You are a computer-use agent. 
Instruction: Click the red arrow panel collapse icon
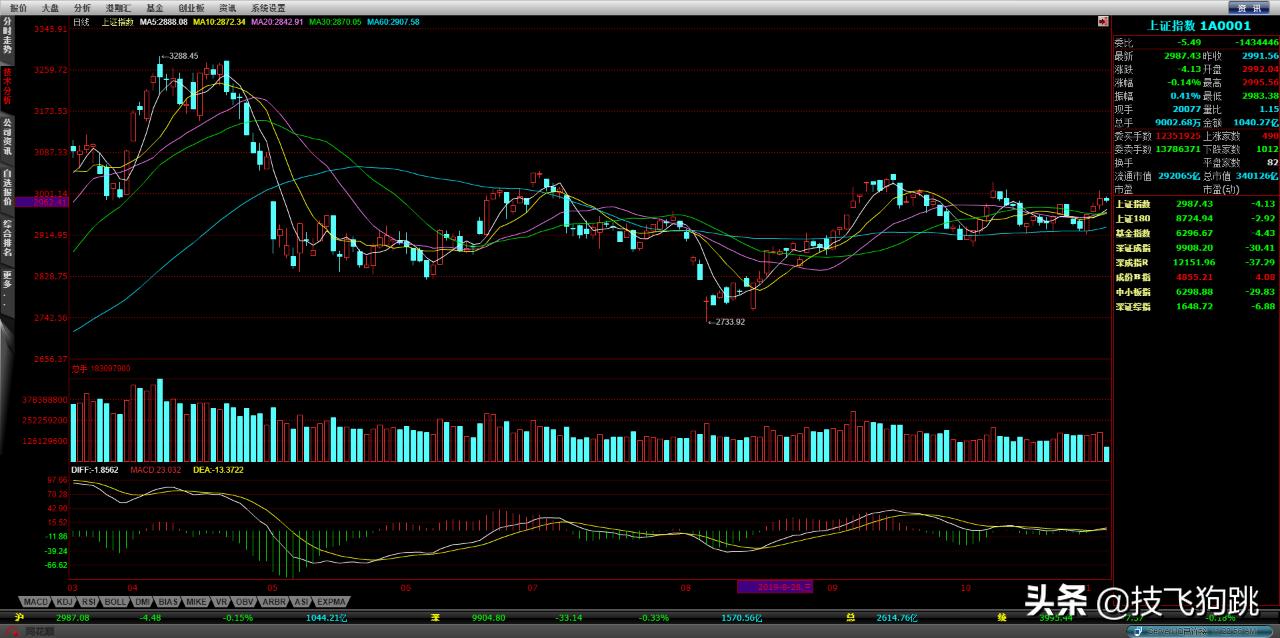(1102, 21)
